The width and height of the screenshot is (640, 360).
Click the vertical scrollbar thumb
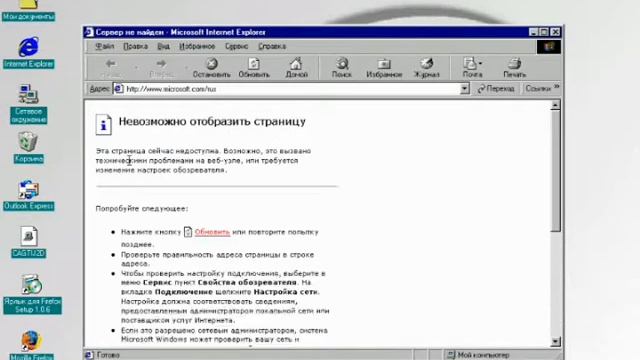click(x=555, y=171)
